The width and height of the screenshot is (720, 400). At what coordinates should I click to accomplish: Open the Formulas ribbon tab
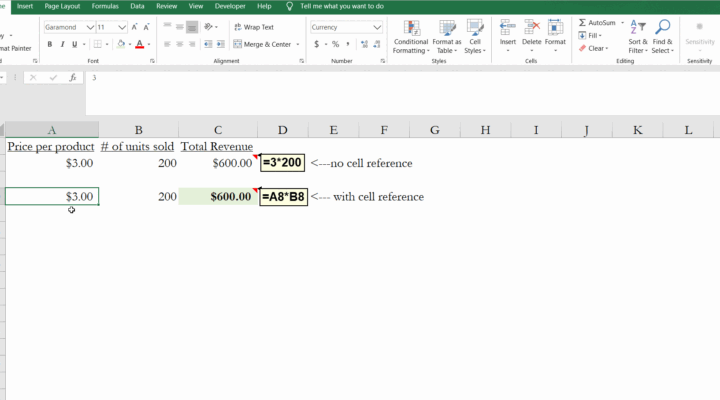coord(105,6)
